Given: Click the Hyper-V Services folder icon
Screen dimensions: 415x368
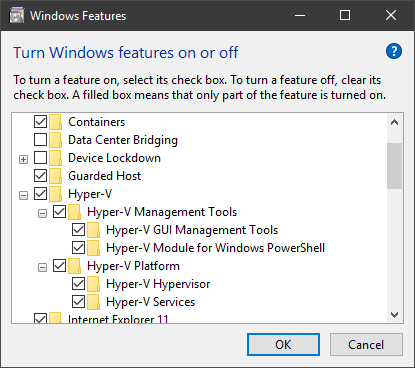Looking at the screenshot, I should point(93,302).
